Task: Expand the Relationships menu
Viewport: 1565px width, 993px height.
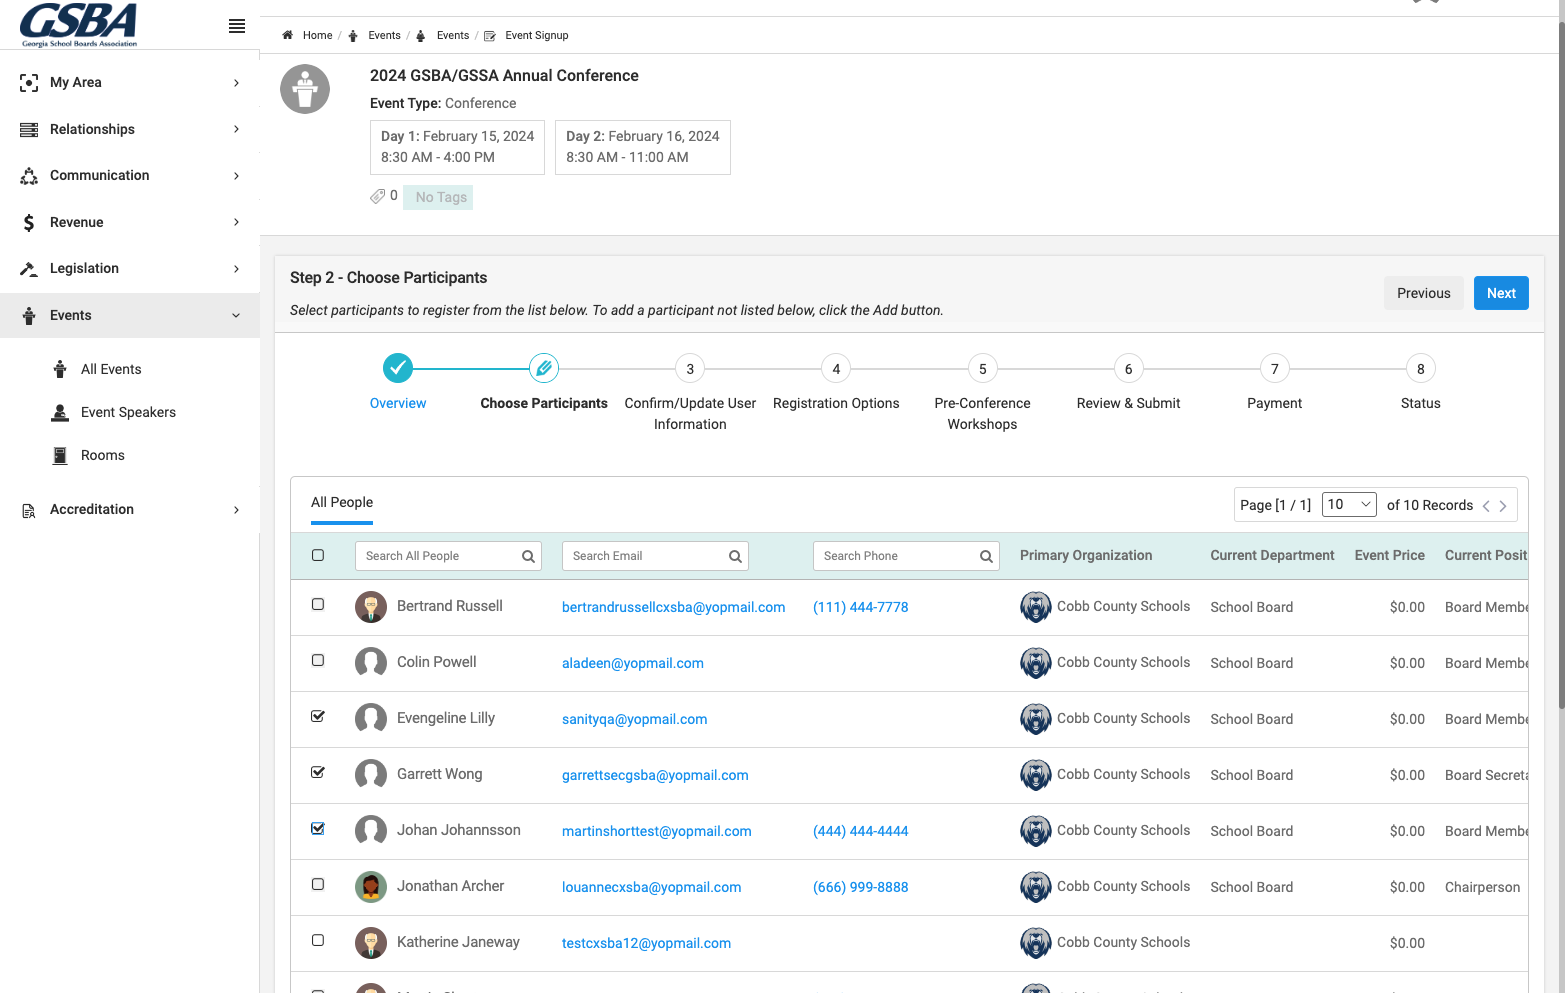Action: point(130,129)
